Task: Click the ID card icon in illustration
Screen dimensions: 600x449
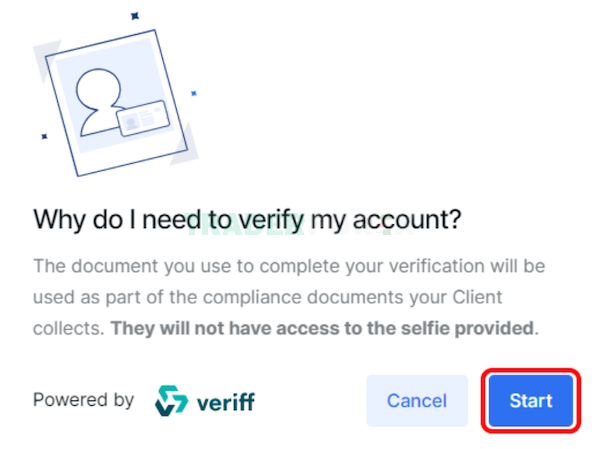Action: point(143,118)
